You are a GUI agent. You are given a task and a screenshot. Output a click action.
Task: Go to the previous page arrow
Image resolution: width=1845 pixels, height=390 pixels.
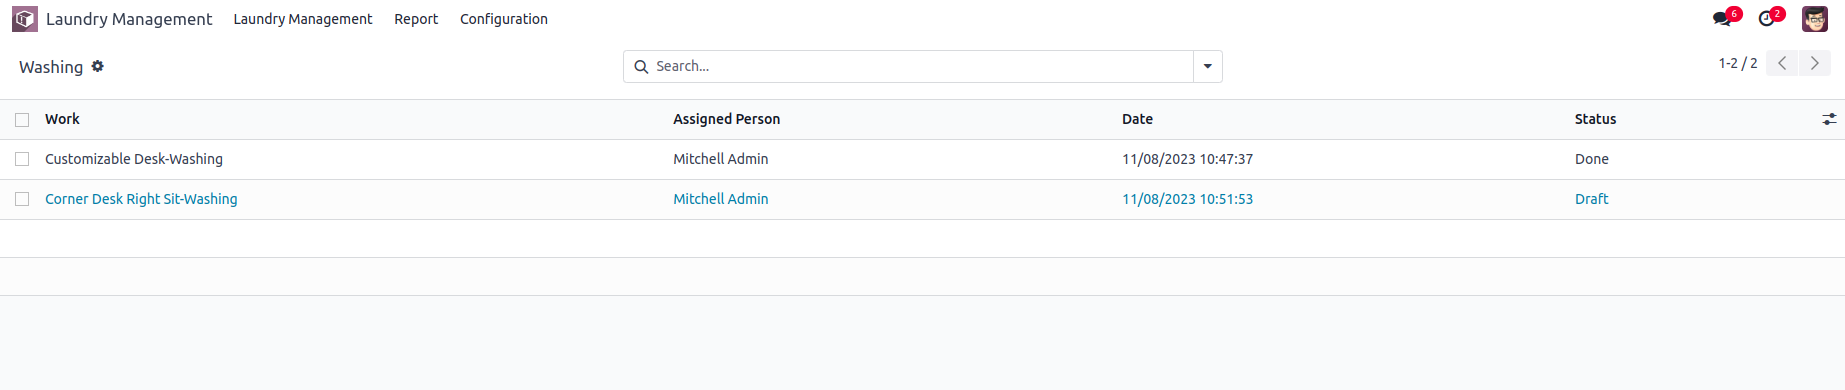tap(1782, 63)
